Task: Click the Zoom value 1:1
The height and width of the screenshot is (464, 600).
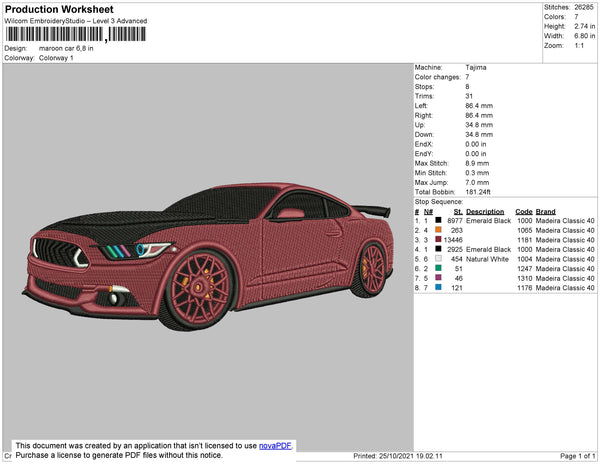Action: point(579,46)
